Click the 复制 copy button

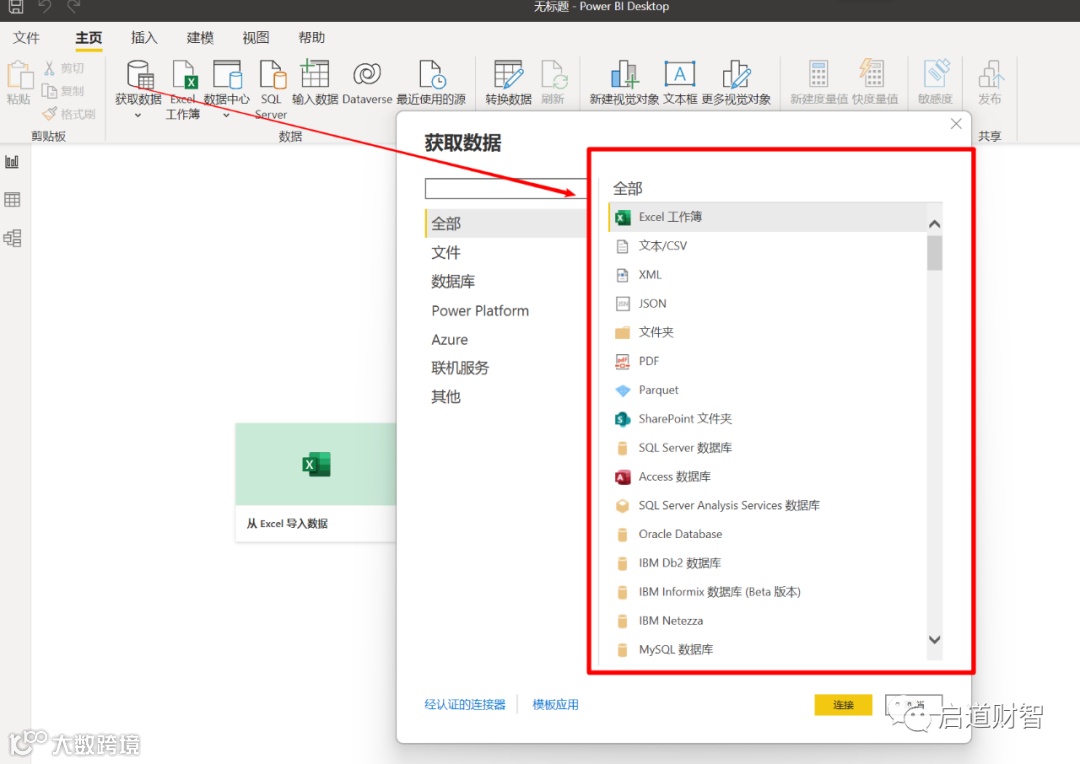(x=63, y=91)
